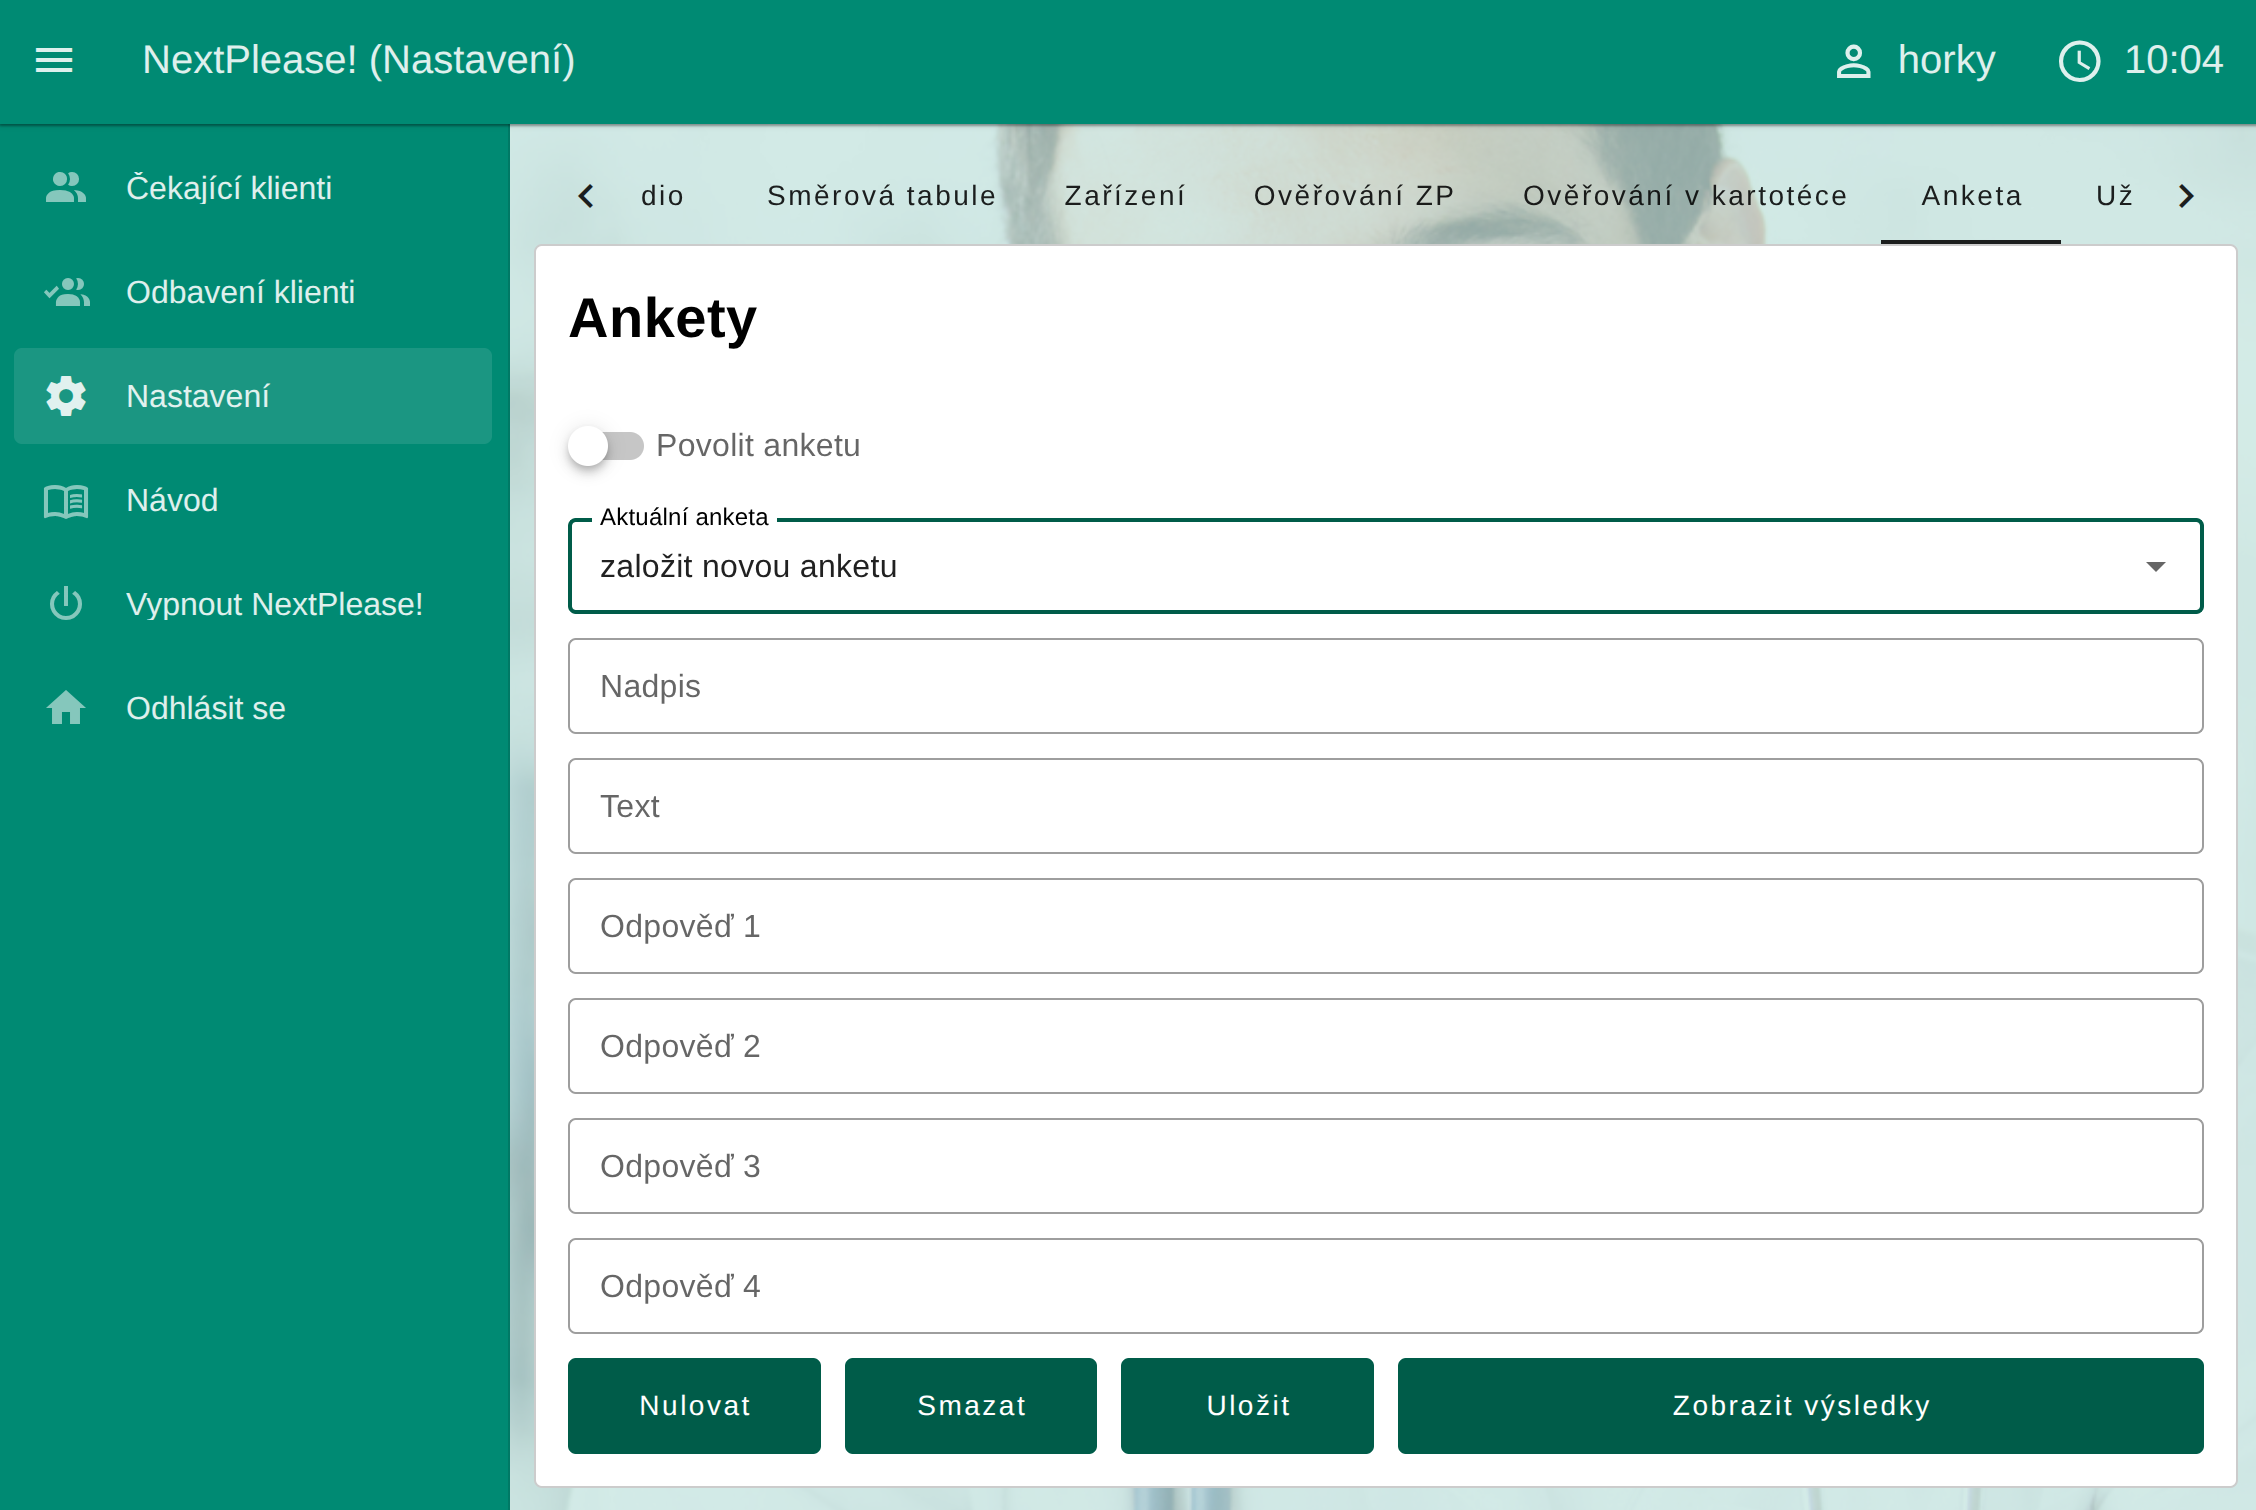Enable the Povolit anketu switch
The height and width of the screenshot is (1510, 2256).
[606, 445]
